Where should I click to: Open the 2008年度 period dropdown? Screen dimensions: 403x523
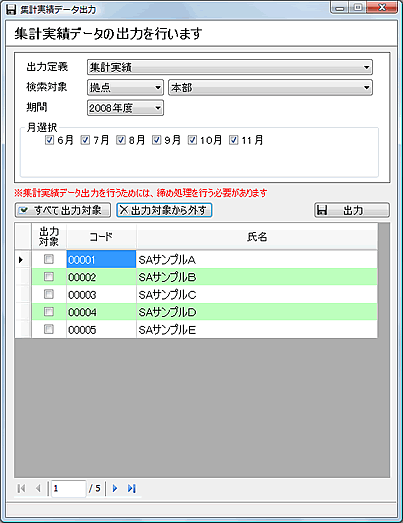point(125,108)
